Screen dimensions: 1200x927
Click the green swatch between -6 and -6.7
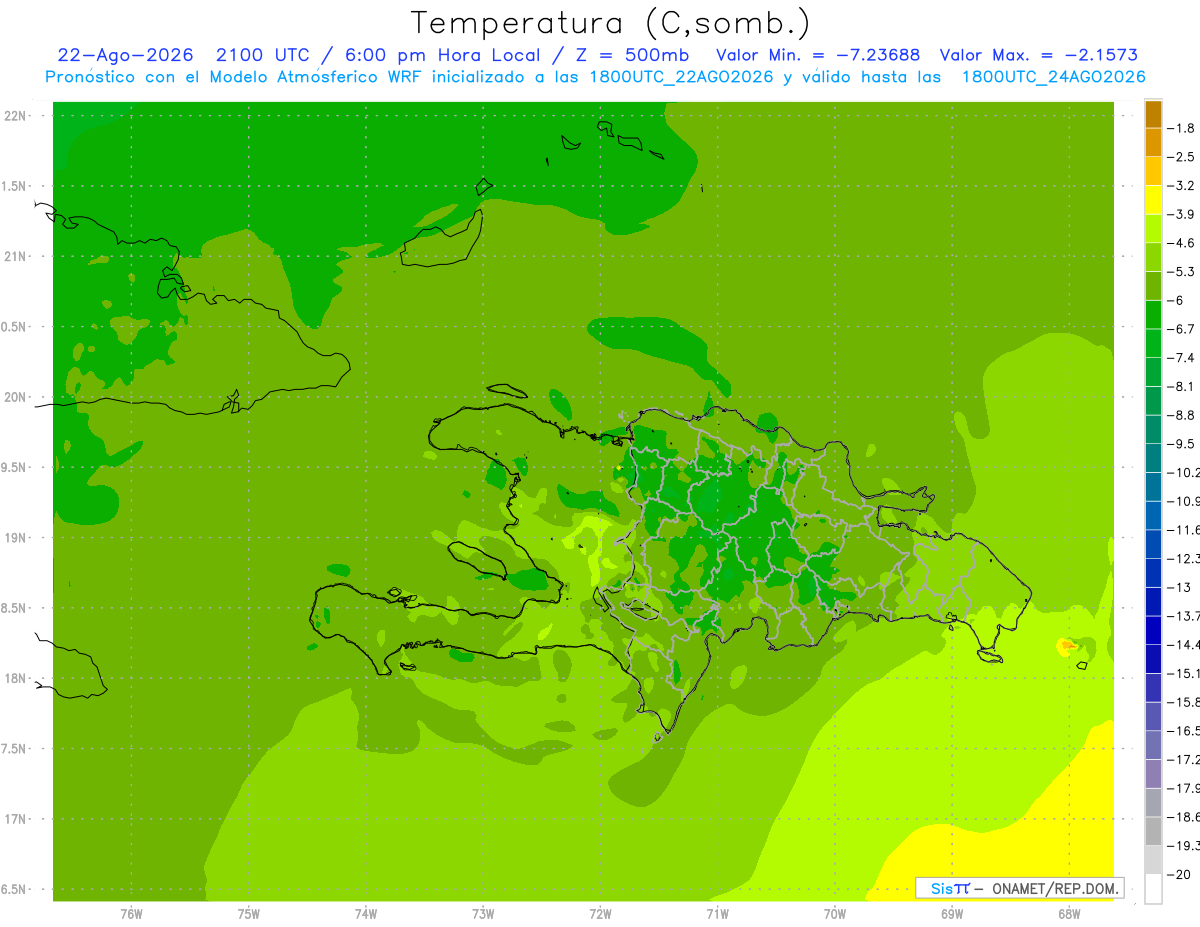(1153, 315)
